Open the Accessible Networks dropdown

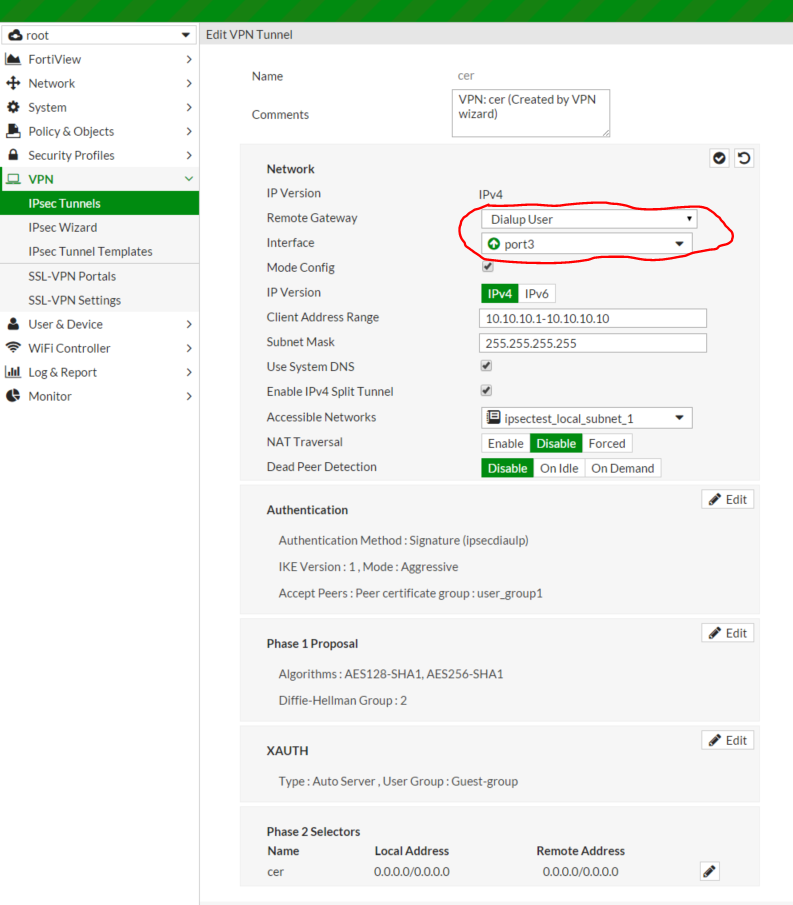point(587,418)
